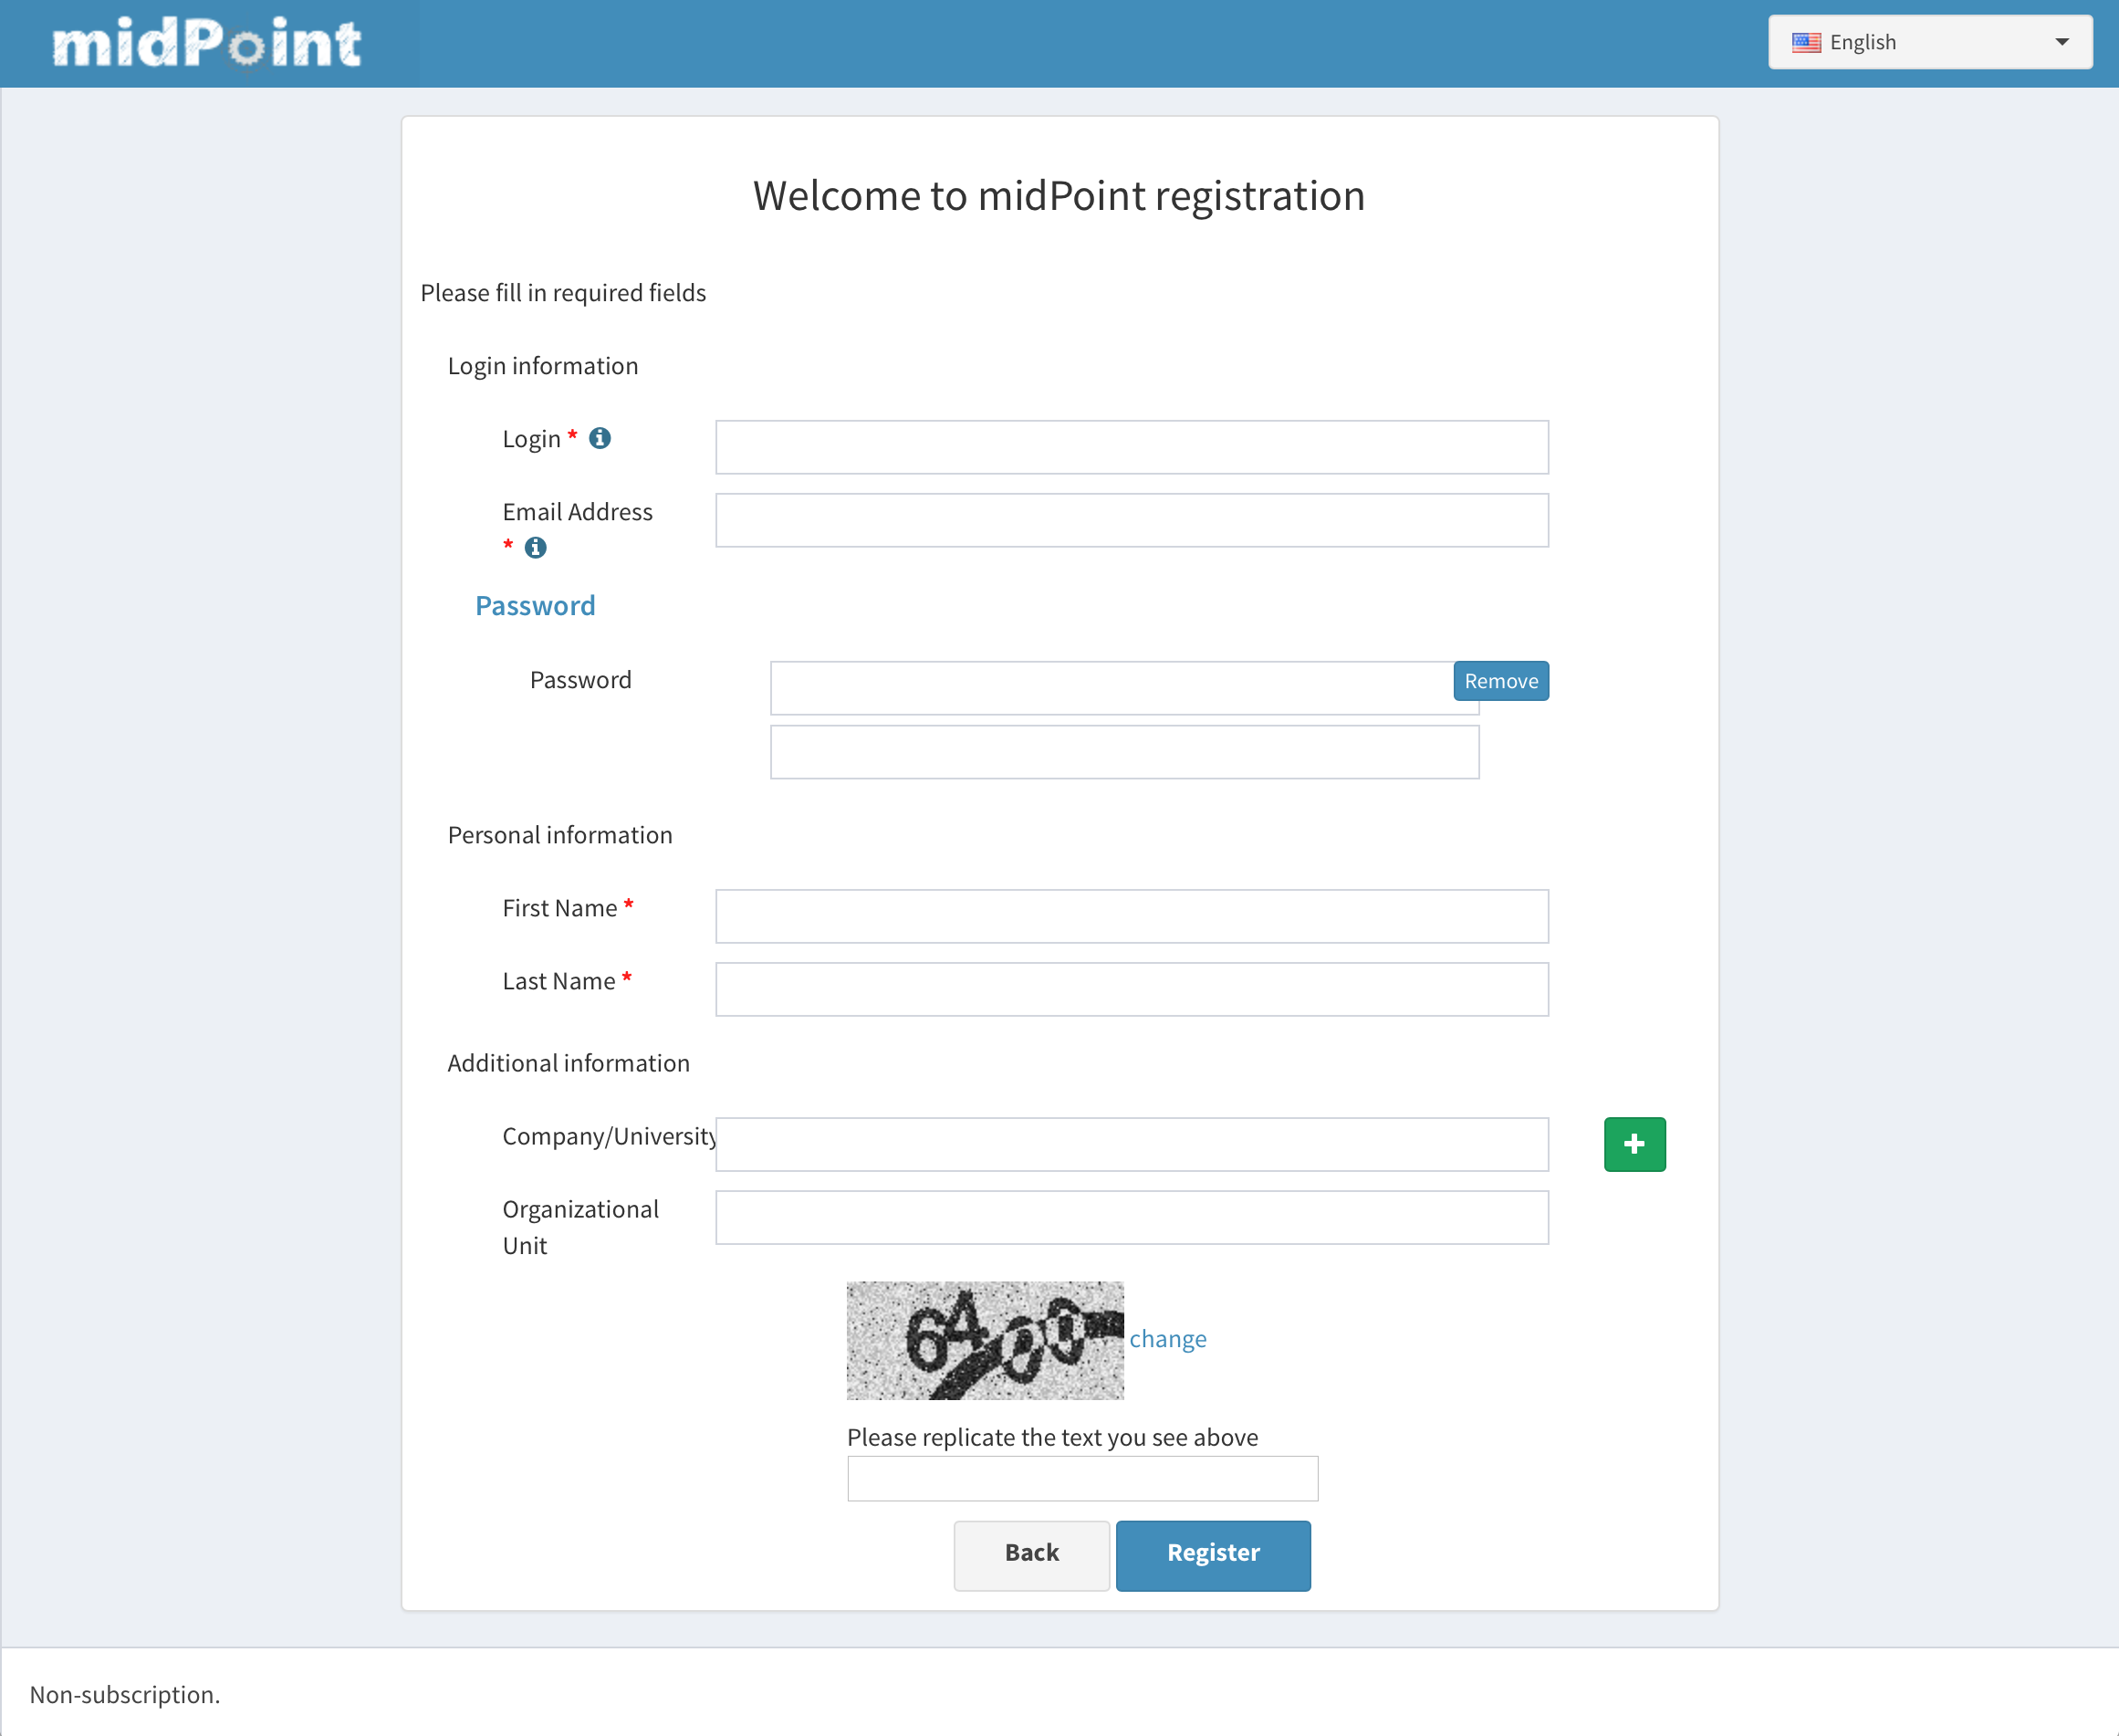Click the info icon next to Login
The height and width of the screenshot is (1736, 2119).
pos(600,438)
